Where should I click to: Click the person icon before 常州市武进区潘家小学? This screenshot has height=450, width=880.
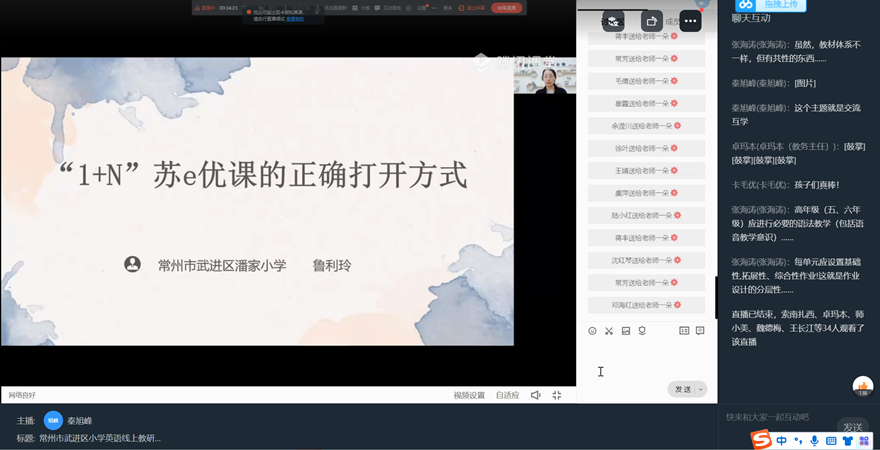(x=132, y=264)
